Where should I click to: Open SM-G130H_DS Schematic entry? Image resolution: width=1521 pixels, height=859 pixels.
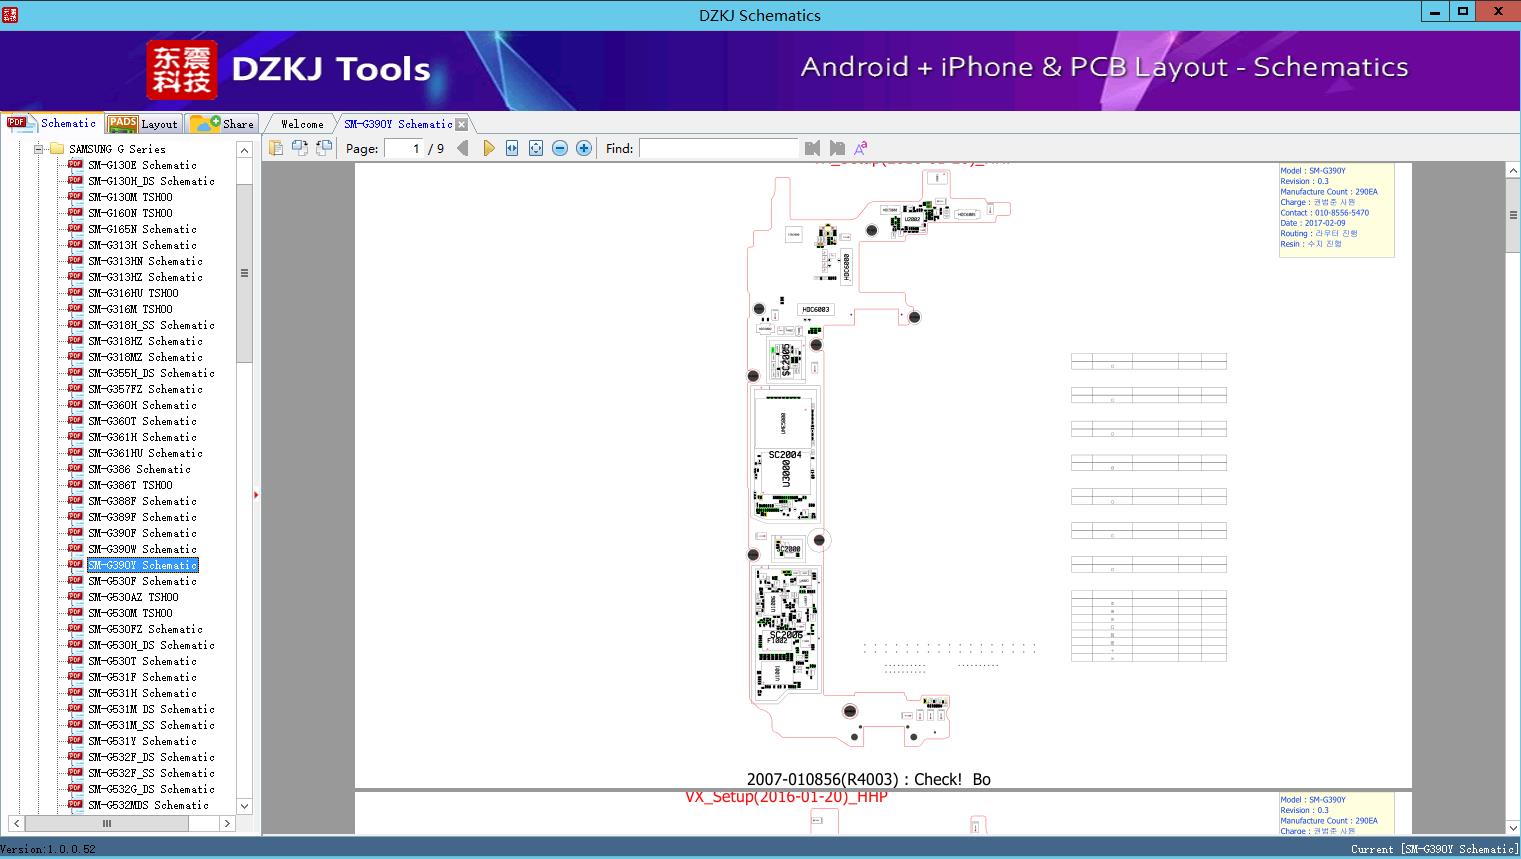pyautogui.click(x=151, y=181)
